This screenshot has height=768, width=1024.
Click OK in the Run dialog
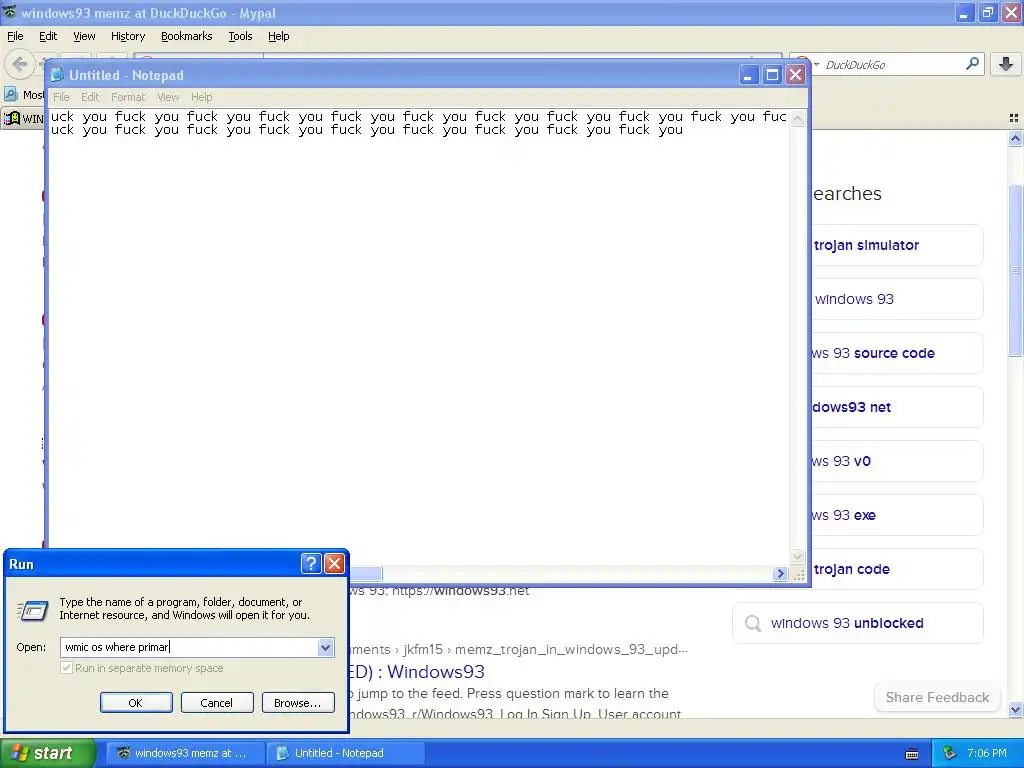click(x=136, y=703)
